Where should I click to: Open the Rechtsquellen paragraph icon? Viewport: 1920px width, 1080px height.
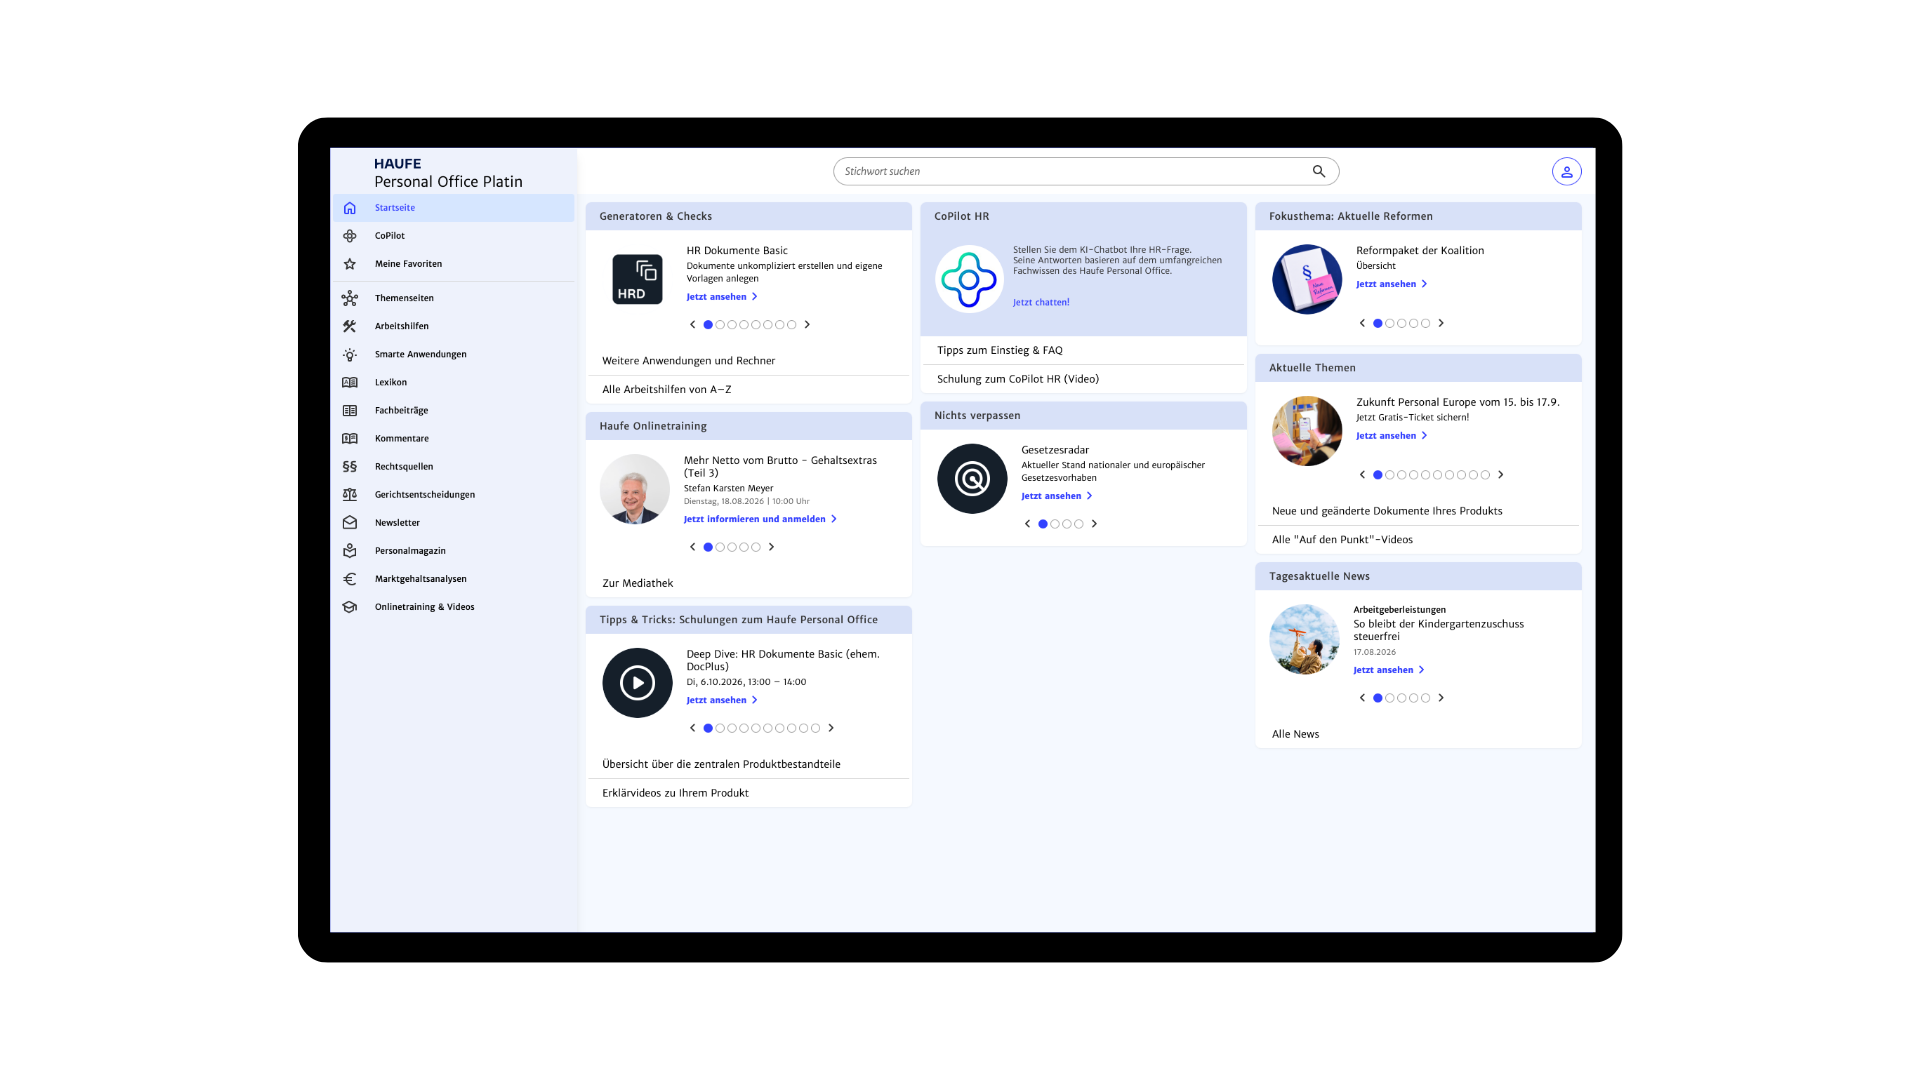(349, 466)
